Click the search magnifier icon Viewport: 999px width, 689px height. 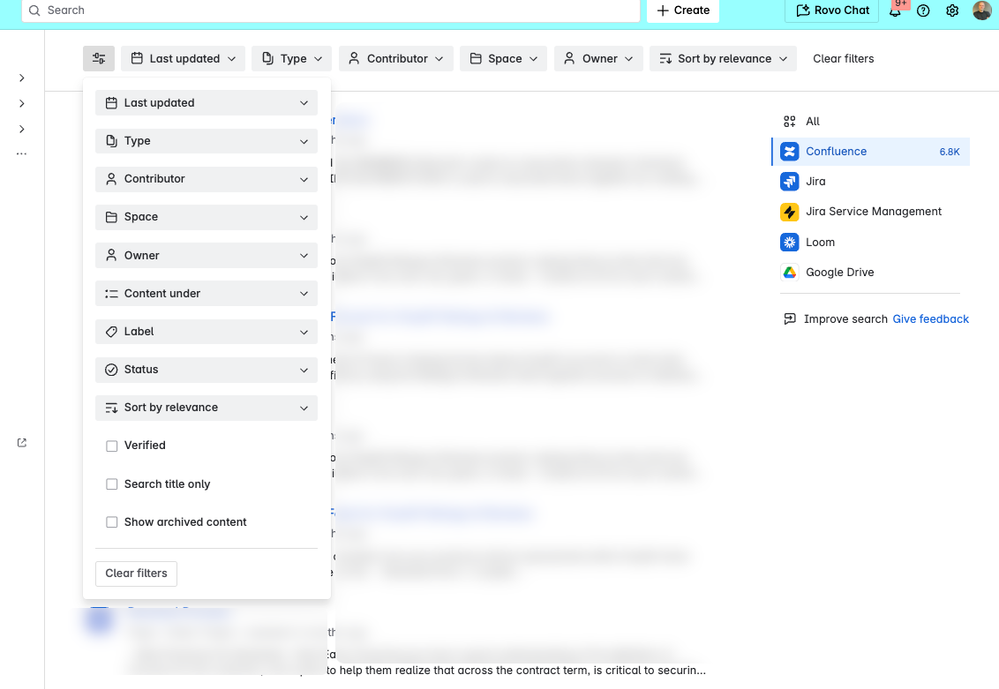tap(34, 11)
